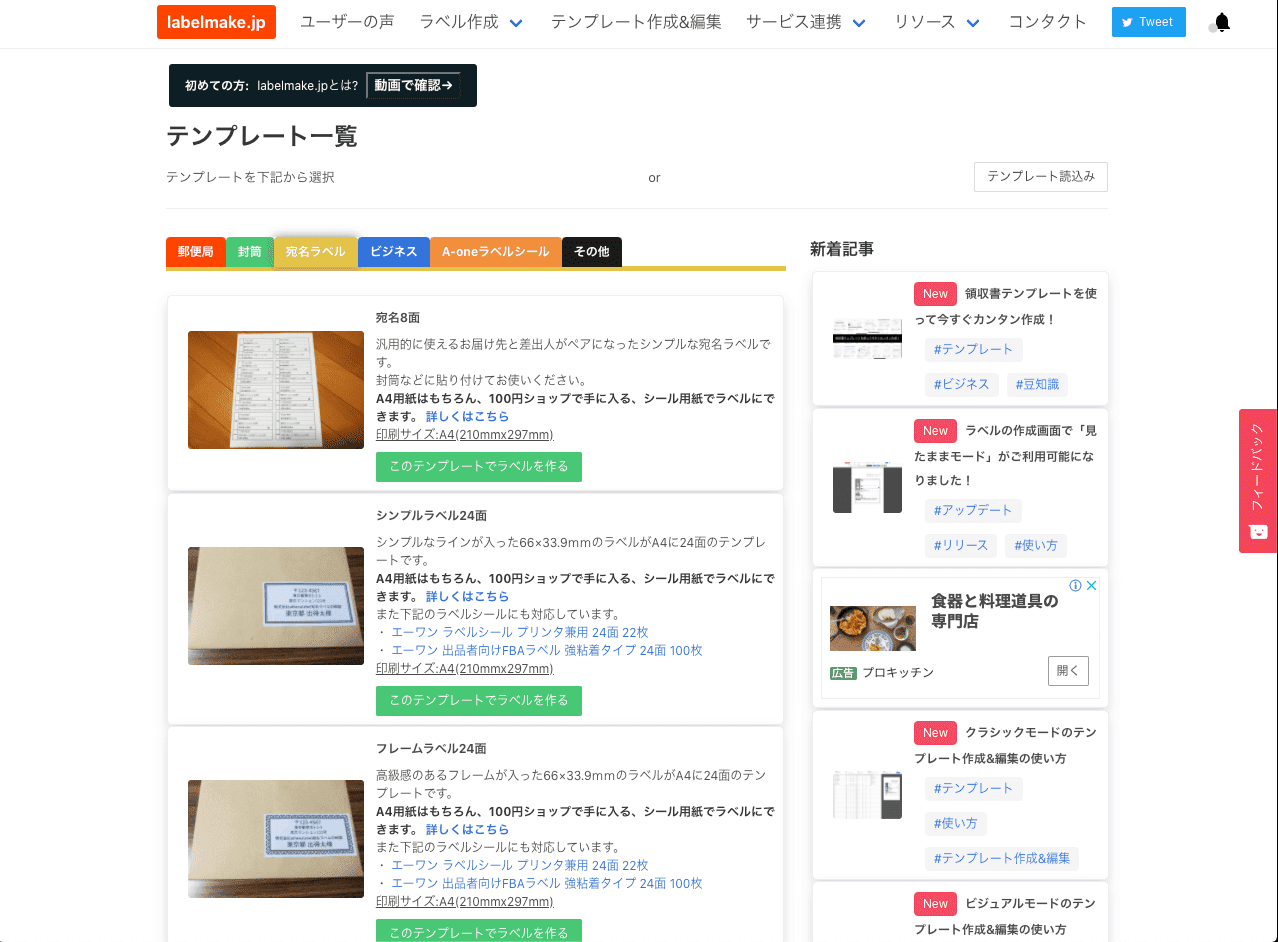This screenshot has height=942, width=1278.
Task: Click the labelmake.jp logo
Action: tap(216, 21)
